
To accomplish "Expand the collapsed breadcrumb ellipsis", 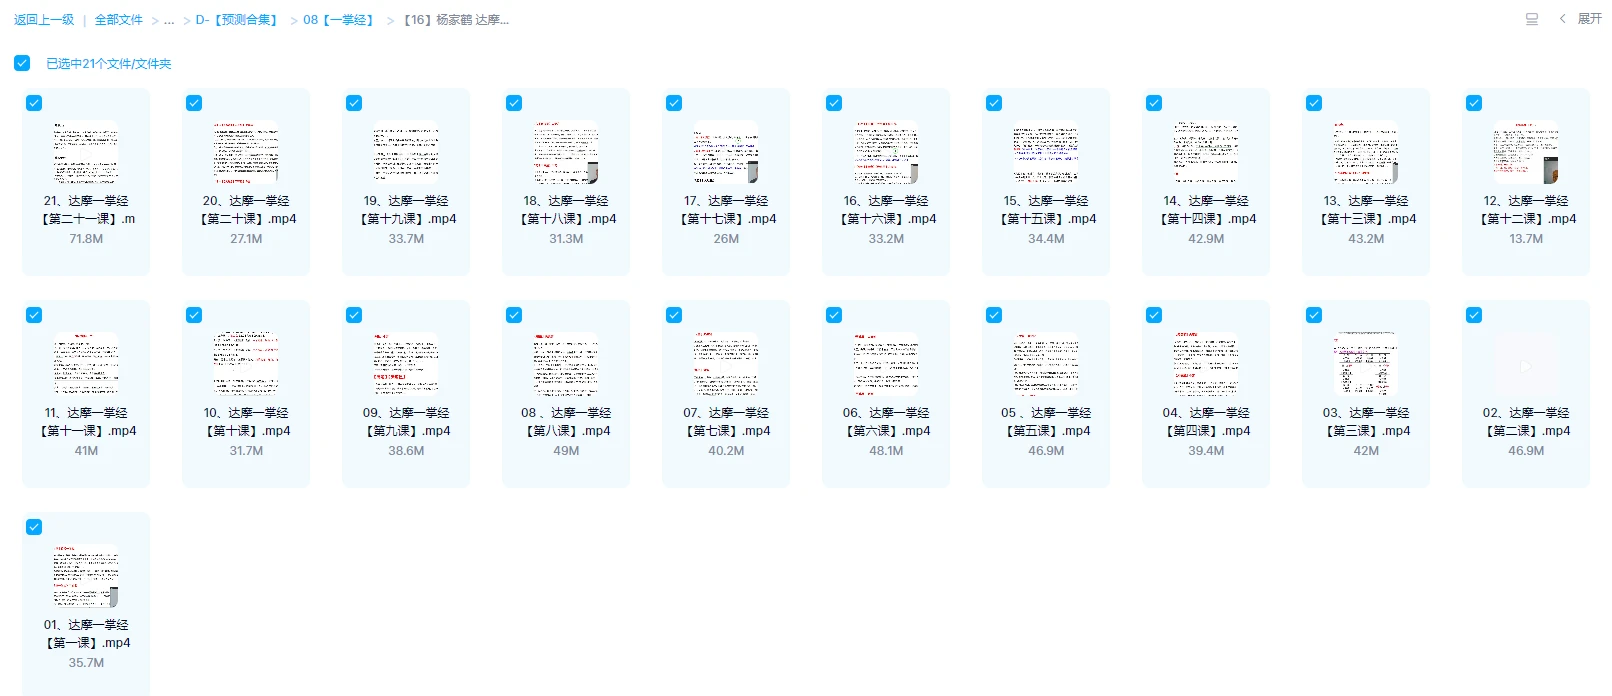I will pyautogui.click(x=169, y=20).
